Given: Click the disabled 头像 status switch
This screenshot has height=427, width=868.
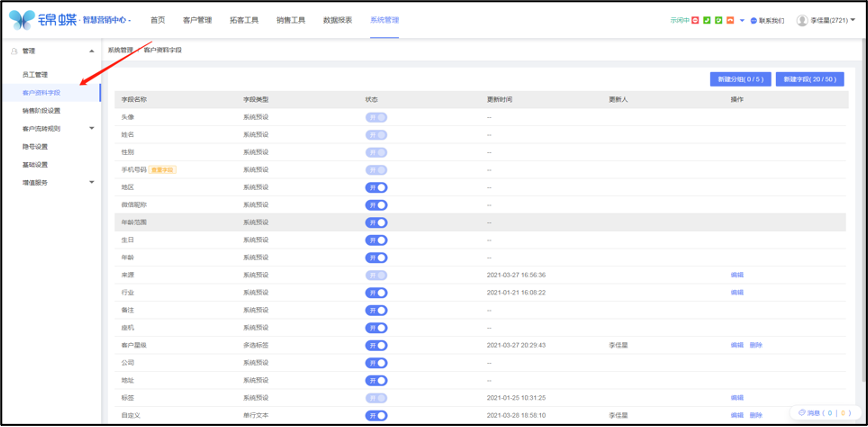Looking at the screenshot, I should [x=376, y=117].
